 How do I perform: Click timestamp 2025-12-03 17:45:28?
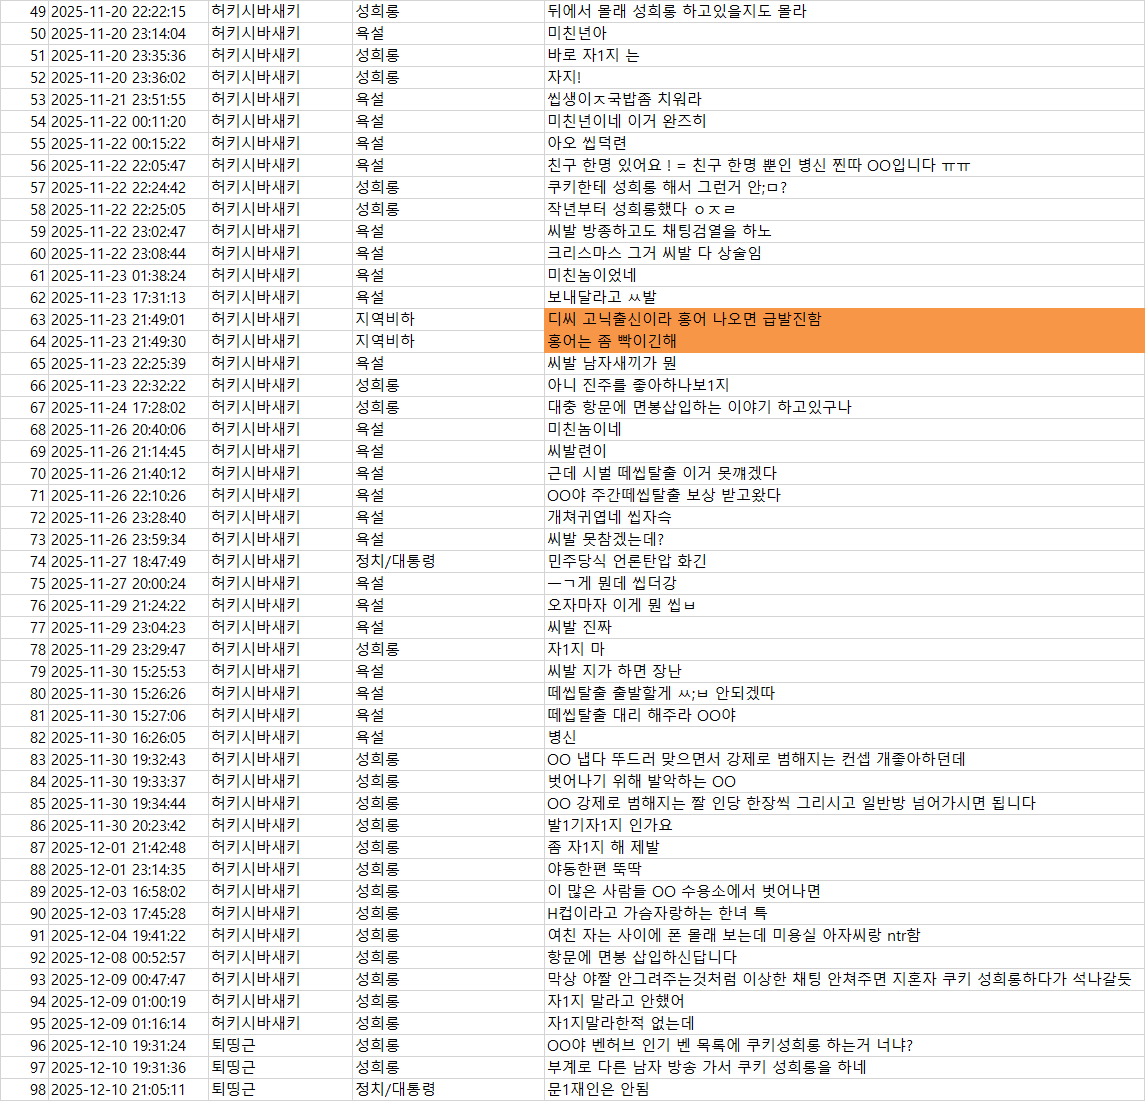coord(128,913)
